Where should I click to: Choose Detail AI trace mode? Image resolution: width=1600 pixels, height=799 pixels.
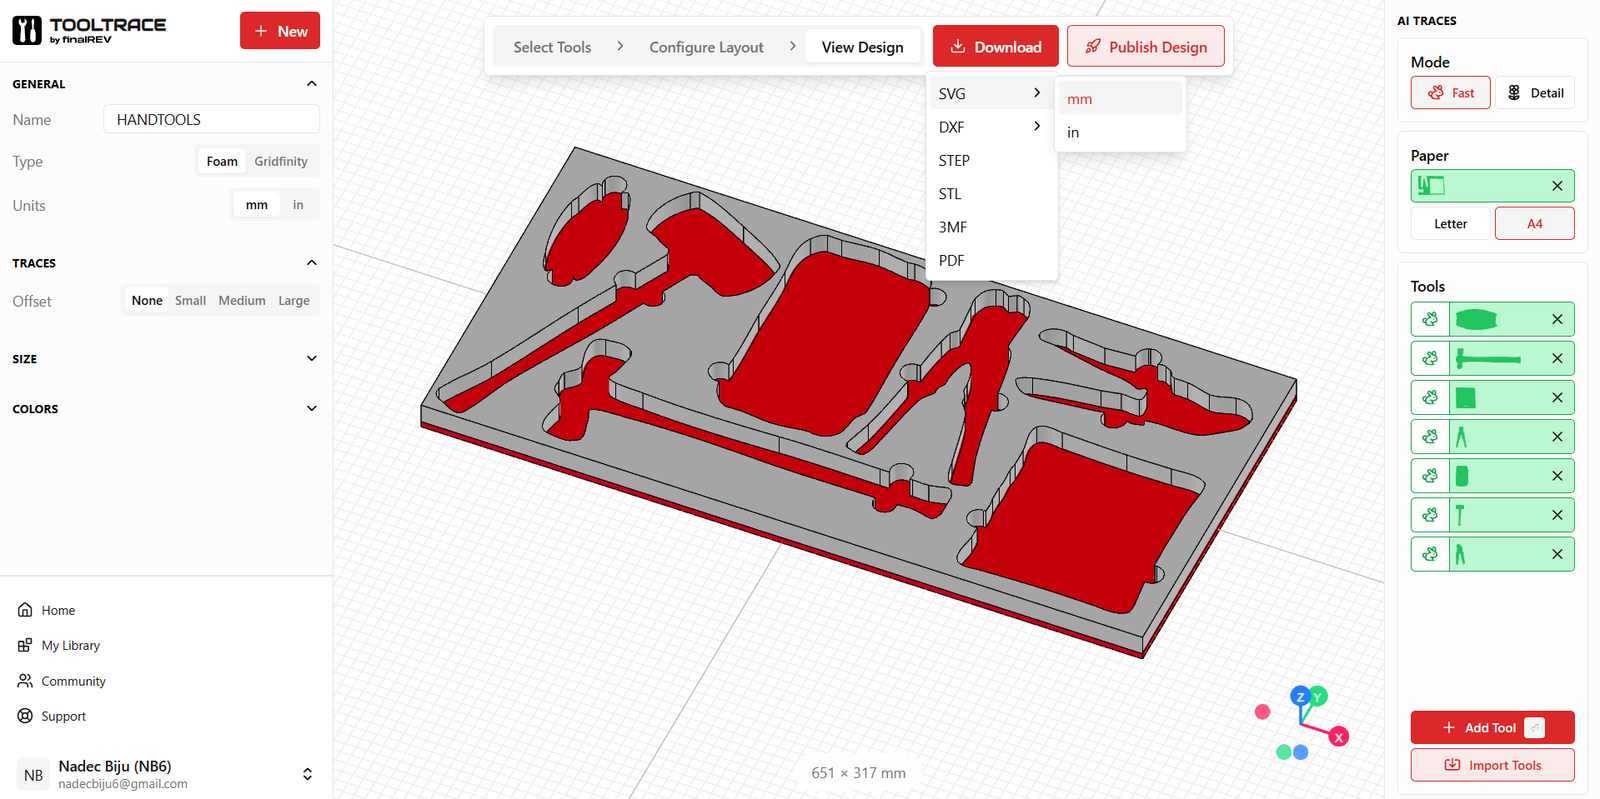coord(1535,93)
